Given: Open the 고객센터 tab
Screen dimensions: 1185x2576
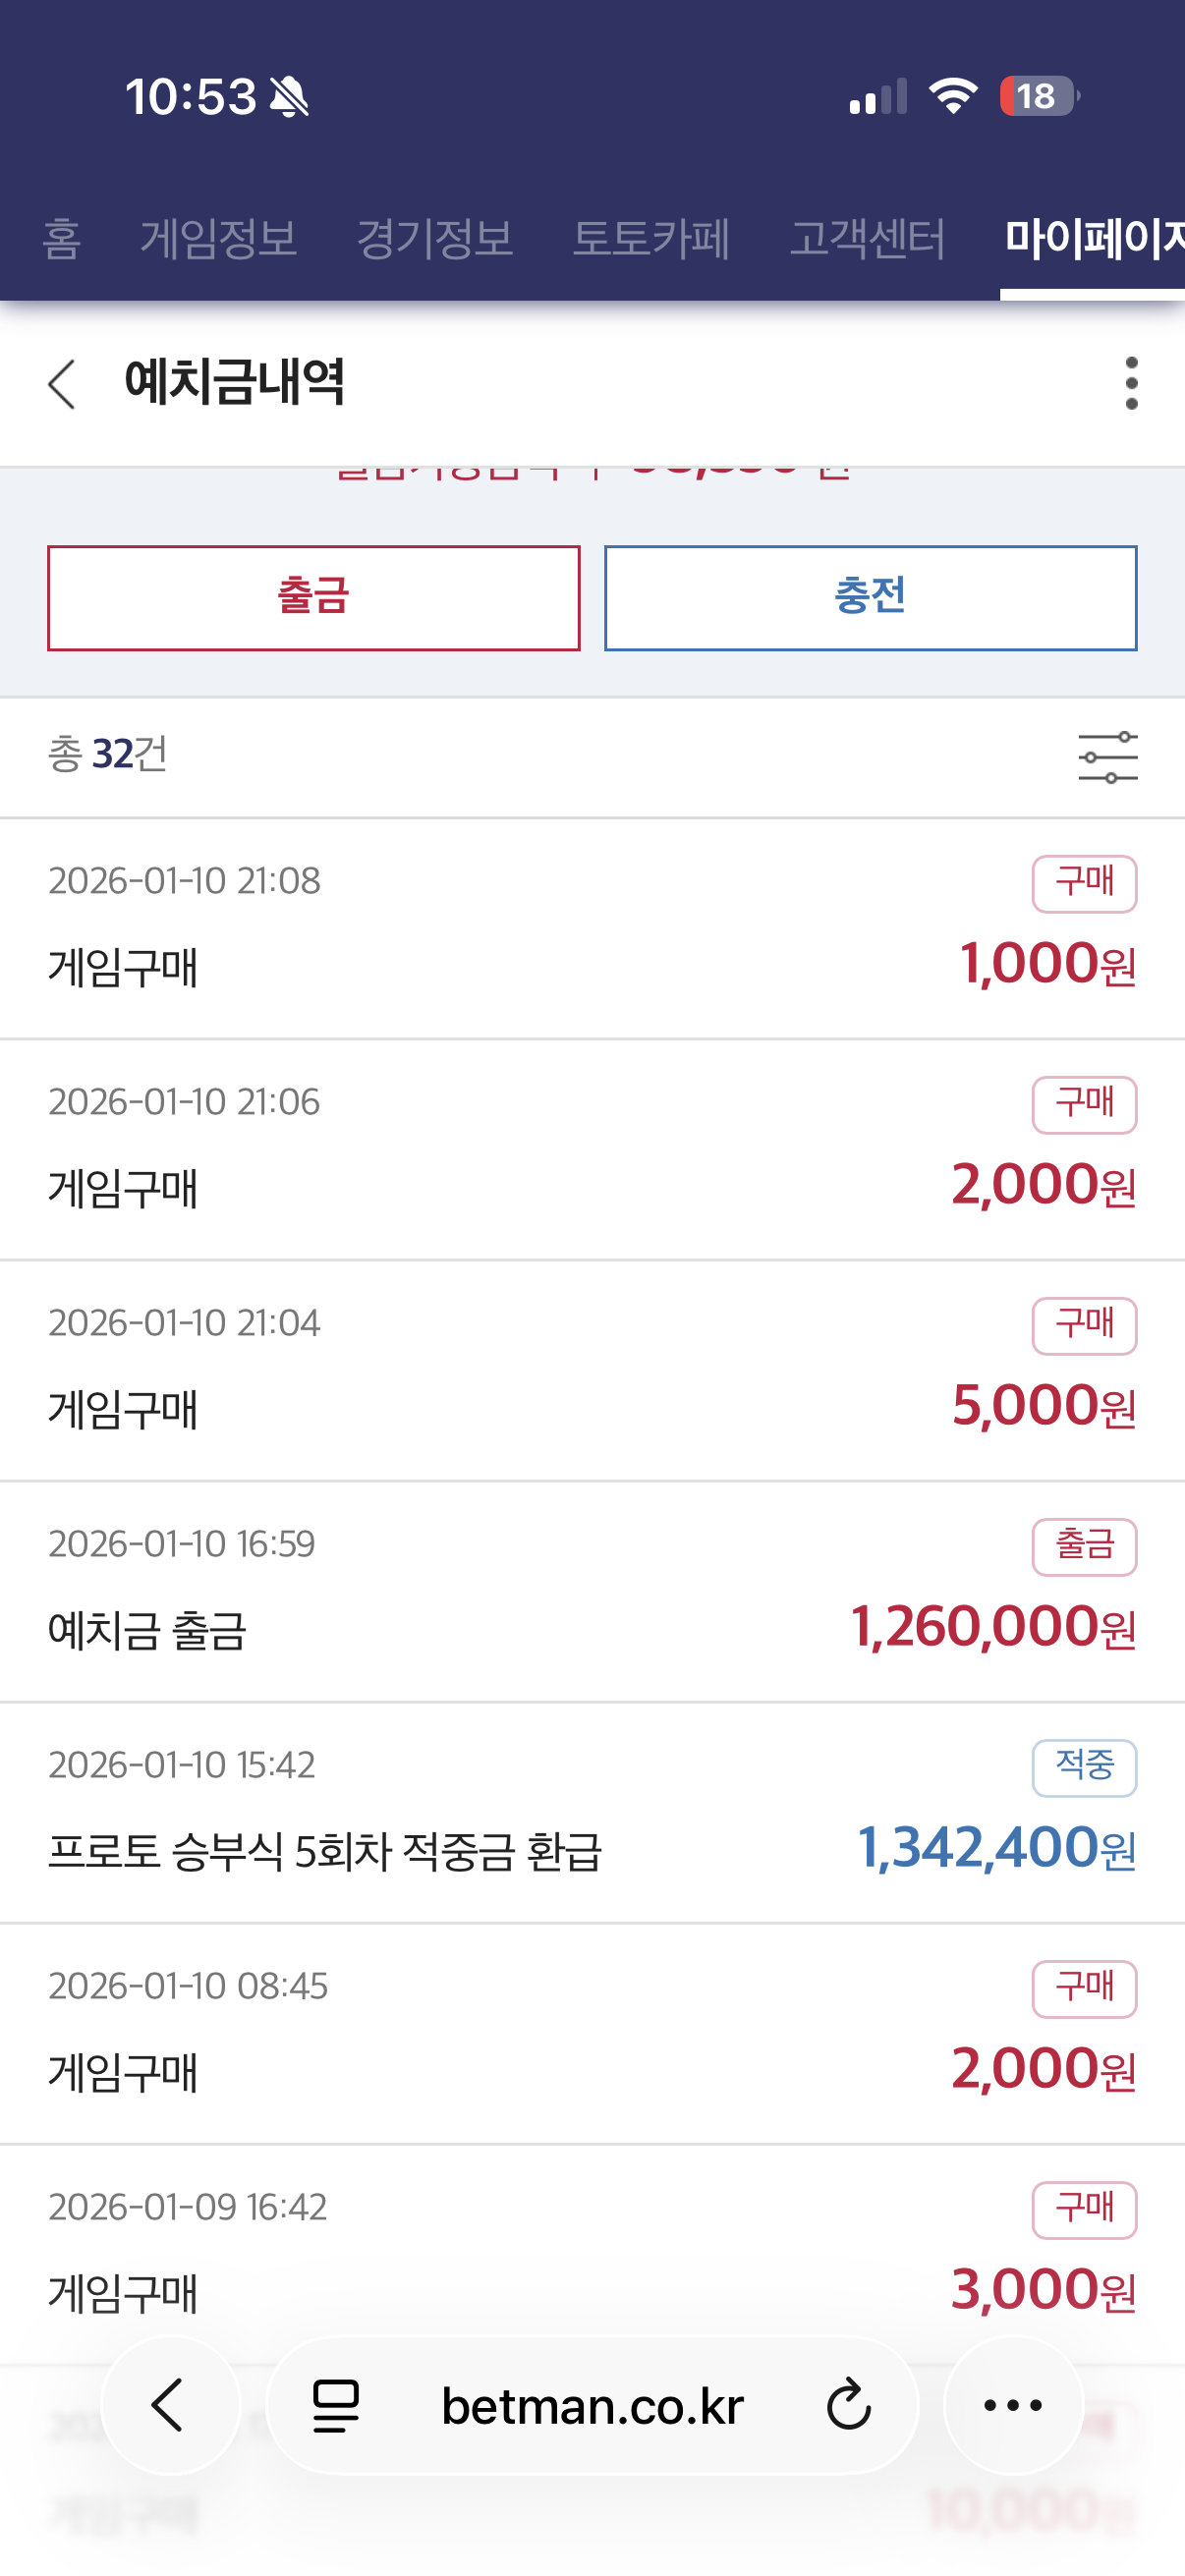Looking at the screenshot, I should click(x=867, y=239).
